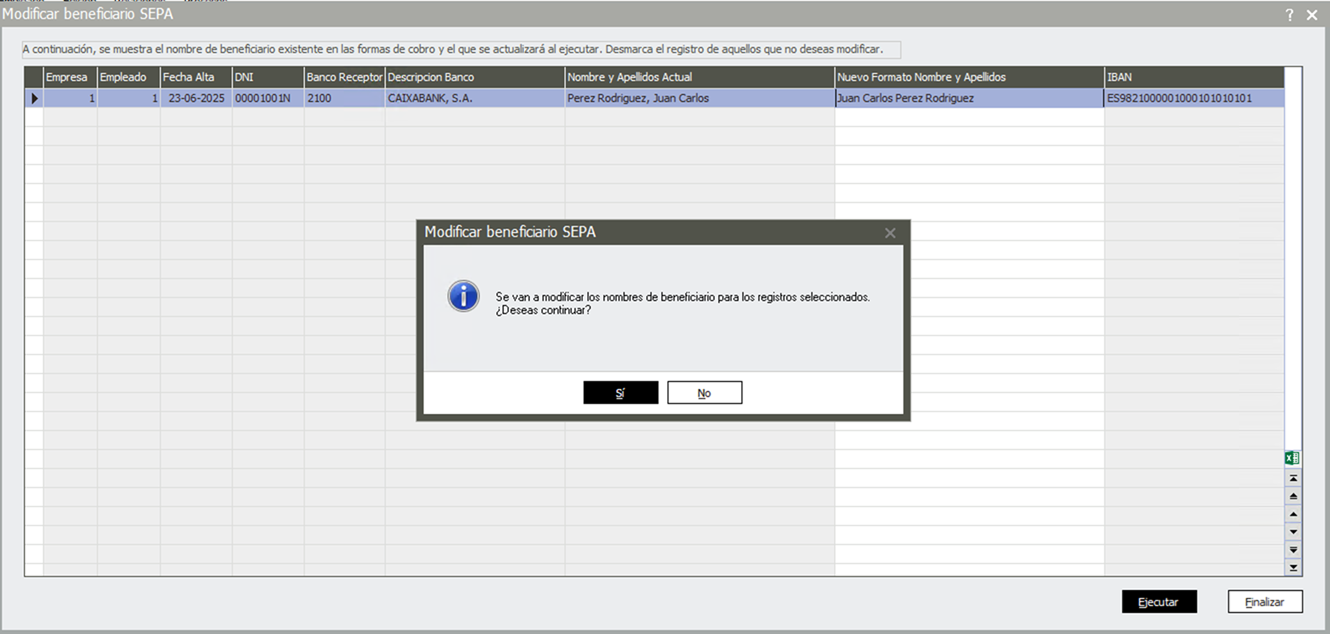
Task: Close the Modificar beneficiario SEPA confirmation dialog
Action: pyautogui.click(x=890, y=233)
